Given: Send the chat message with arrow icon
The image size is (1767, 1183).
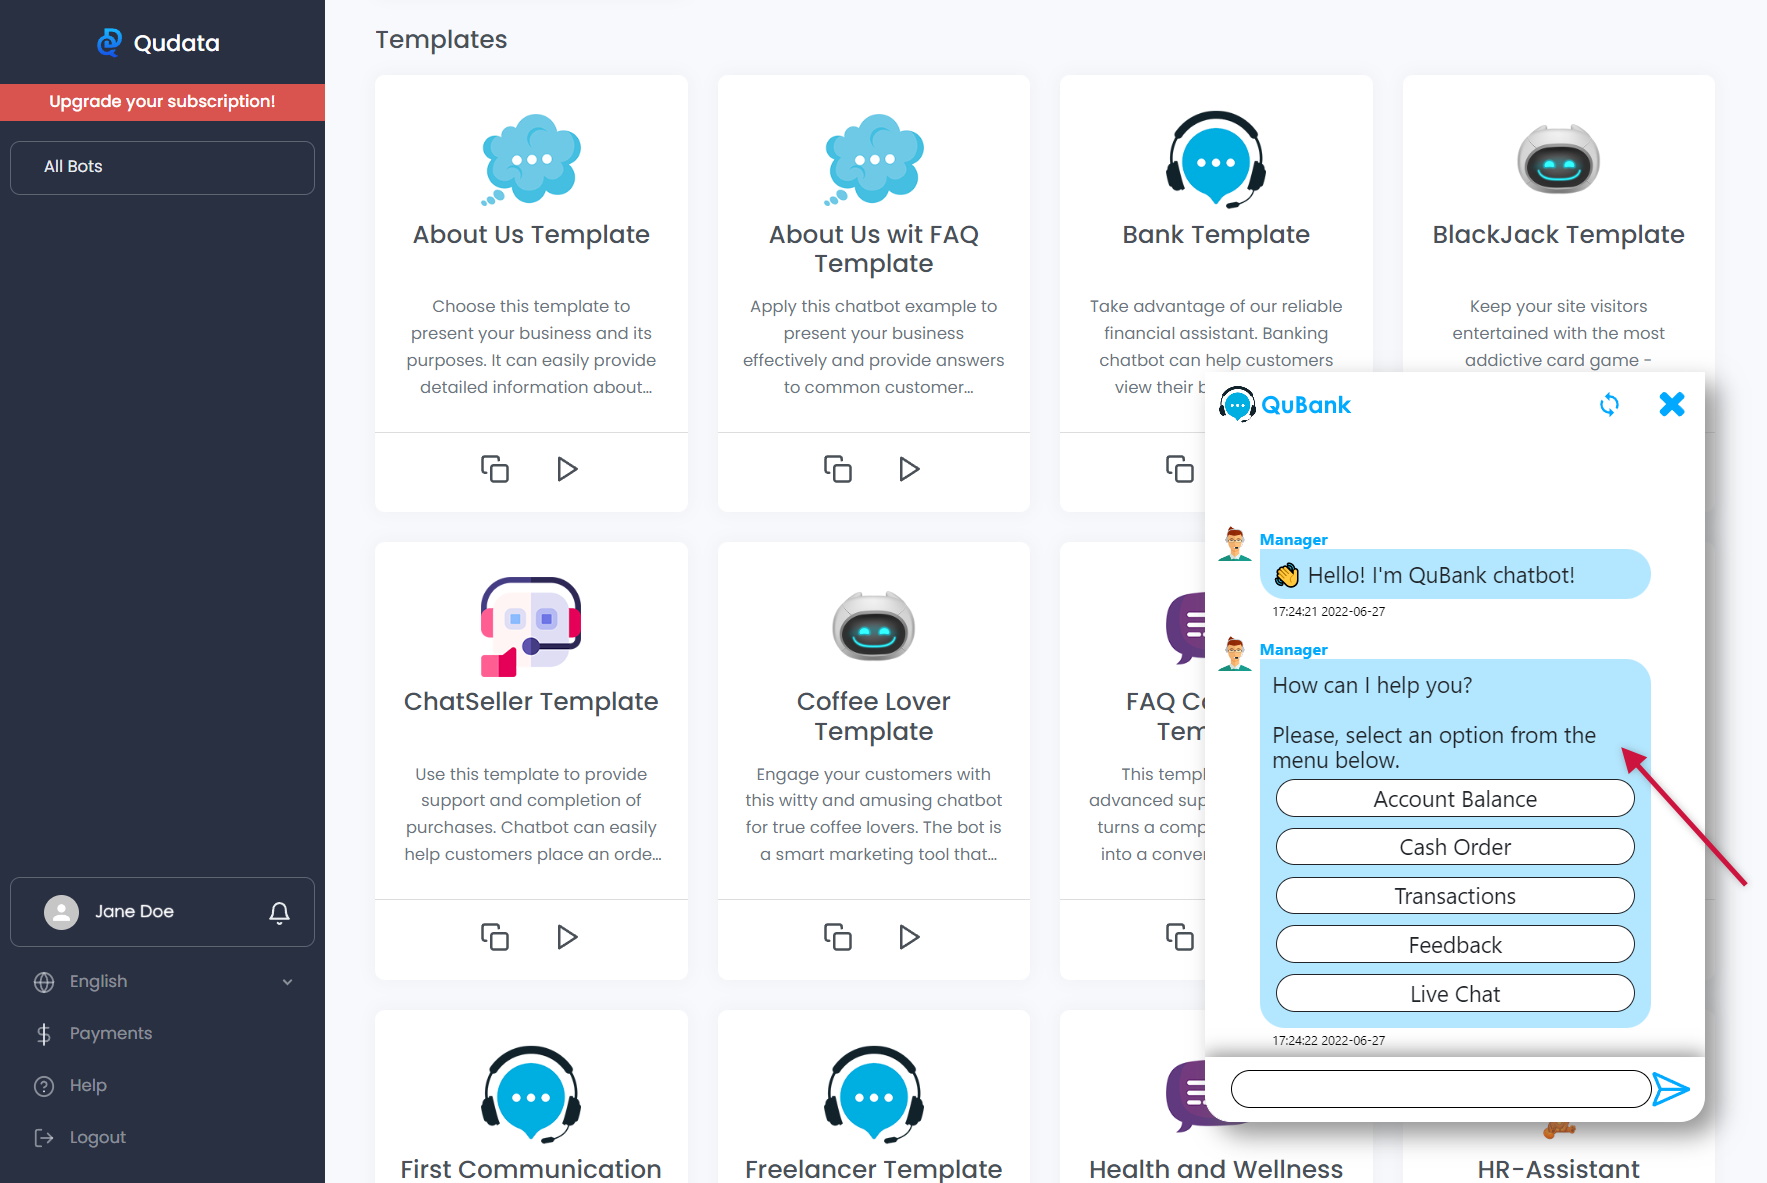Looking at the screenshot, I should 1670,1089.
